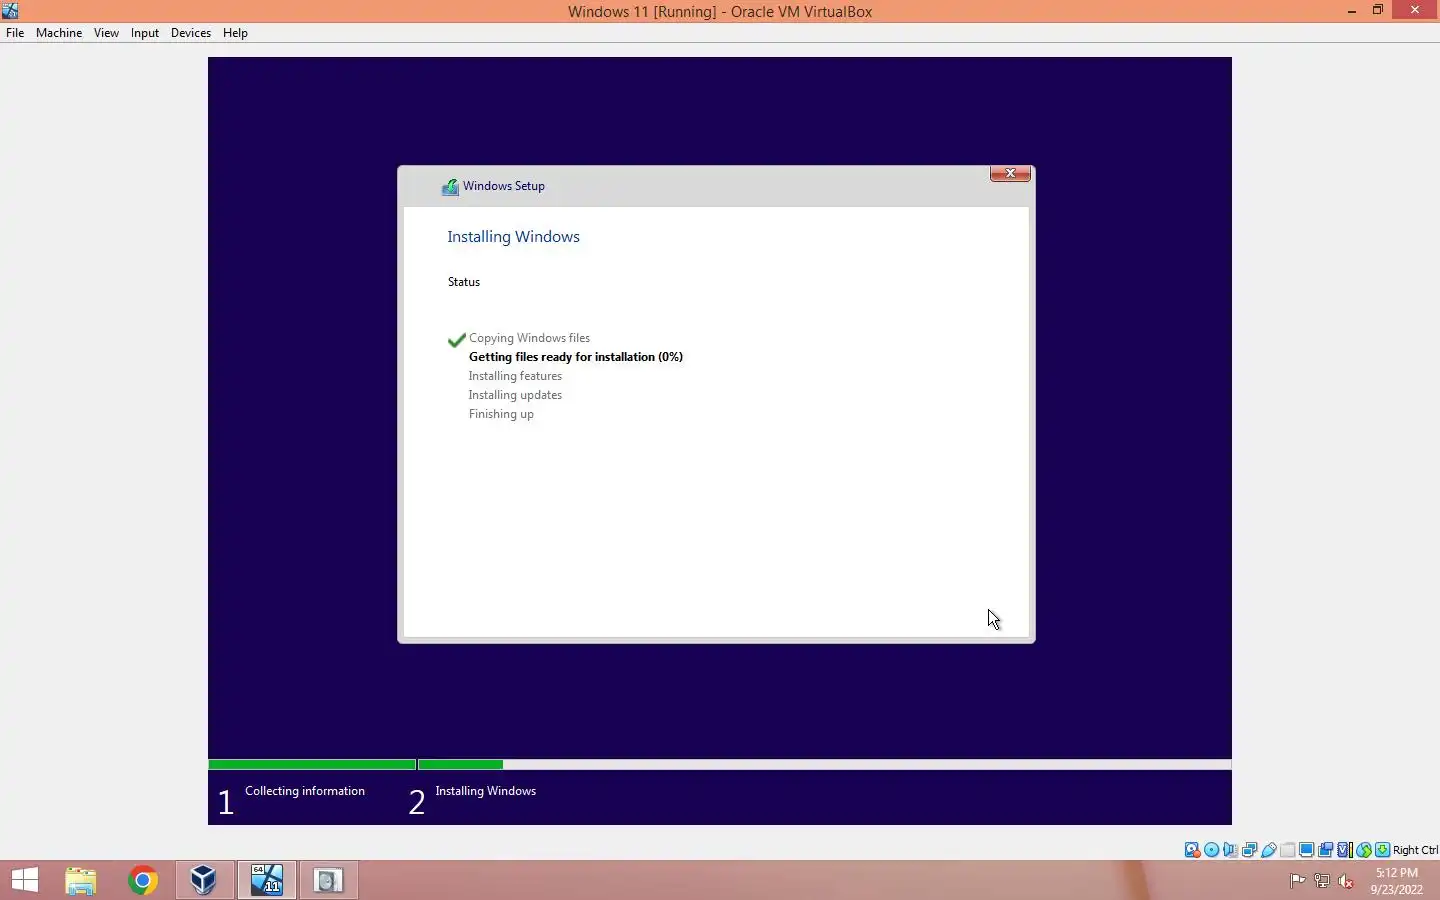Click the muted volume tray icon
The image size is (1440, 900).
[x=1346, y=881]
